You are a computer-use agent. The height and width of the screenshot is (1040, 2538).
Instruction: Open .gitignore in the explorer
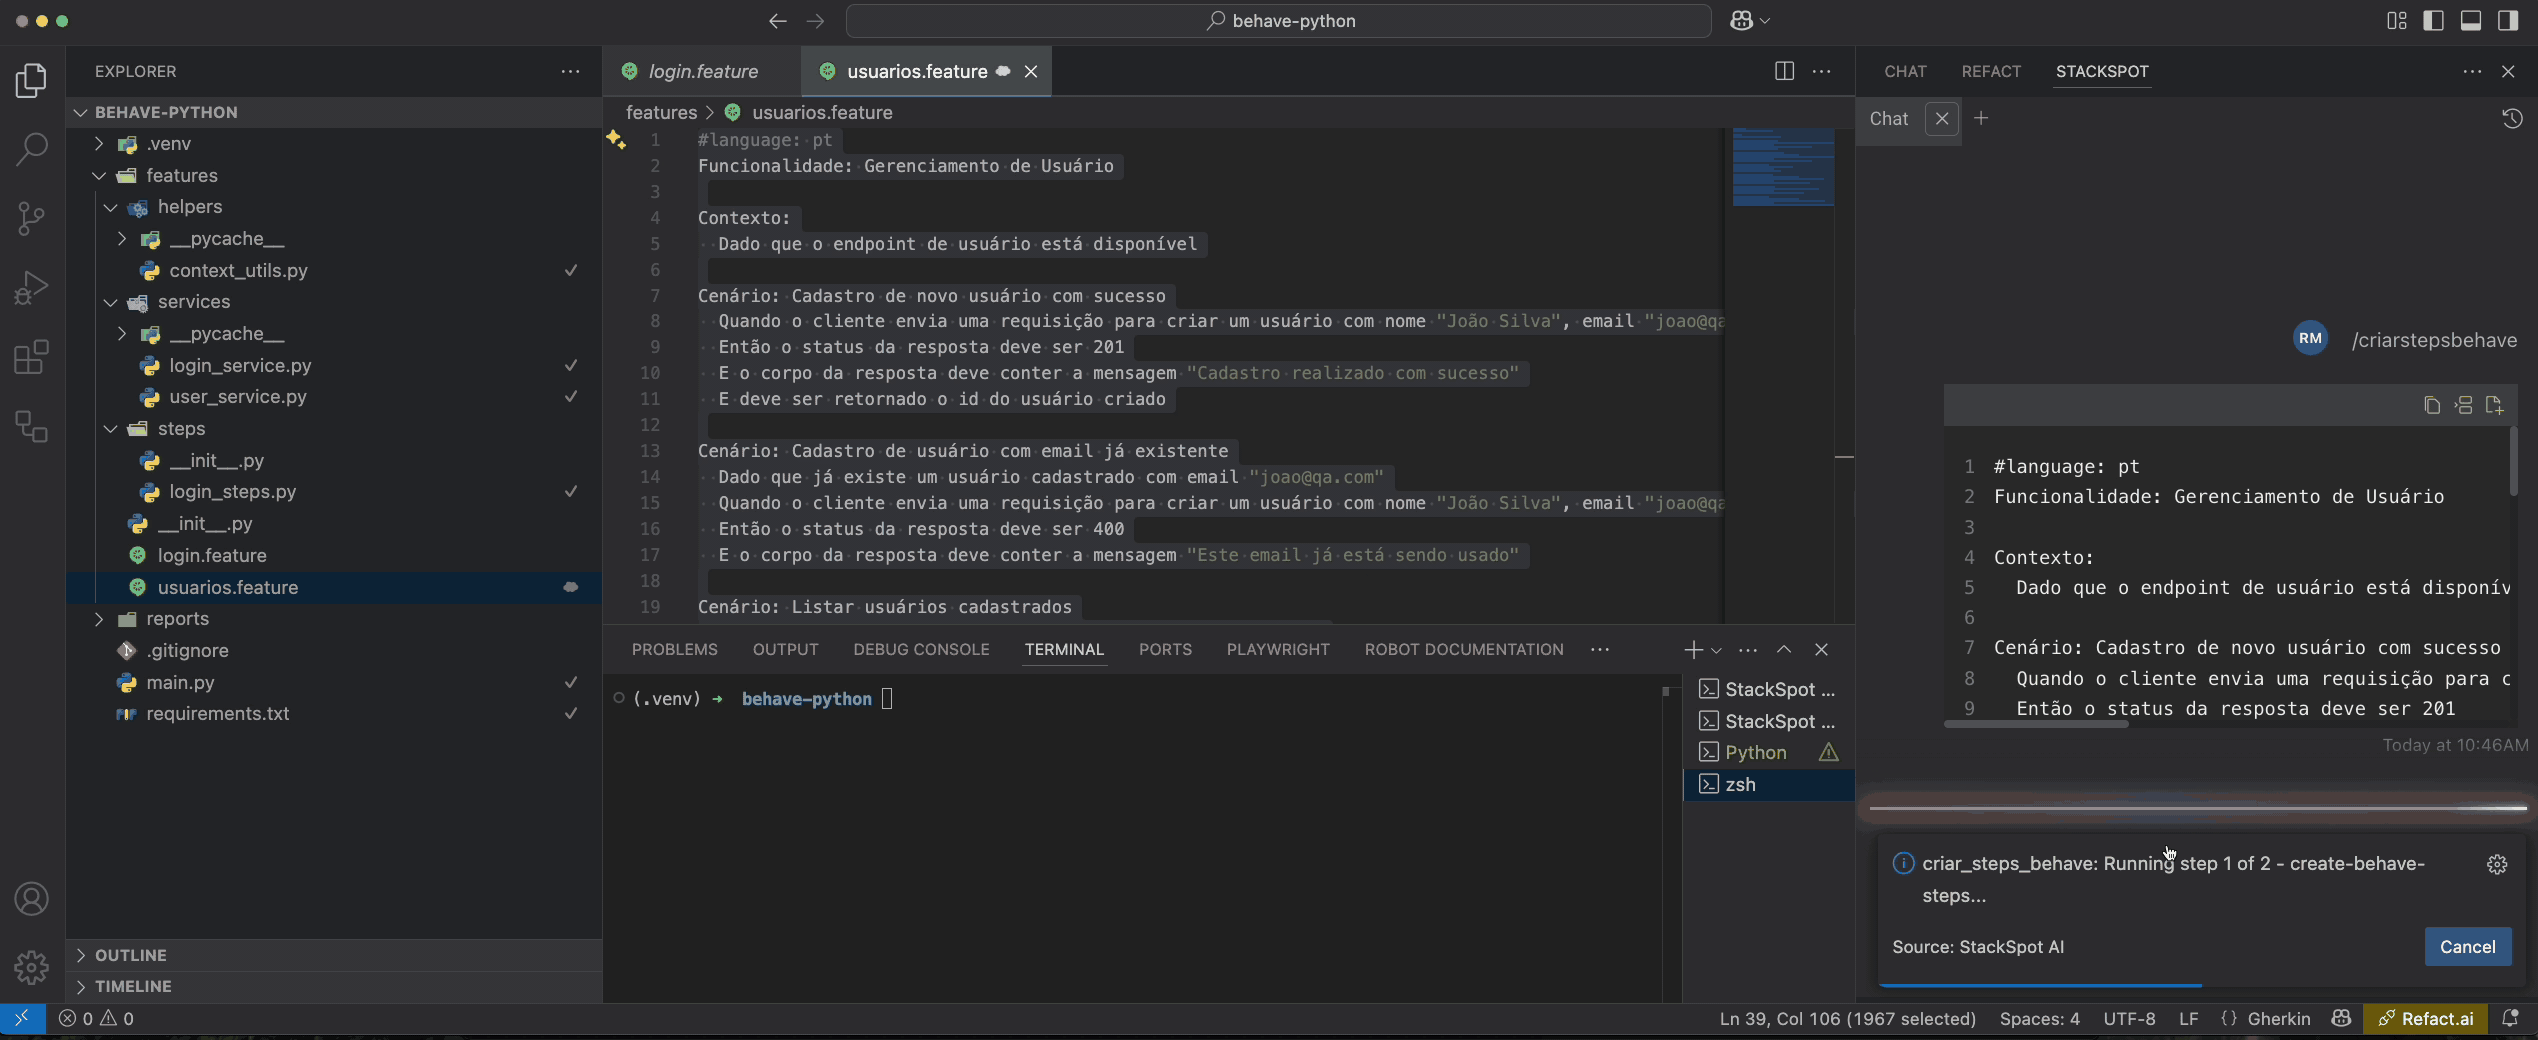pos(334,651)
